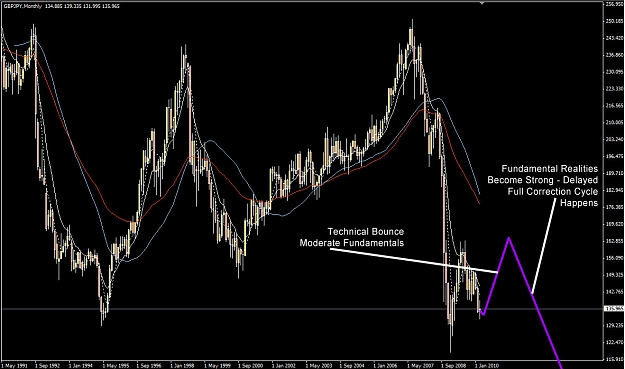Click the 250.185 price level
625x369 pixels.
pos(614,21)
